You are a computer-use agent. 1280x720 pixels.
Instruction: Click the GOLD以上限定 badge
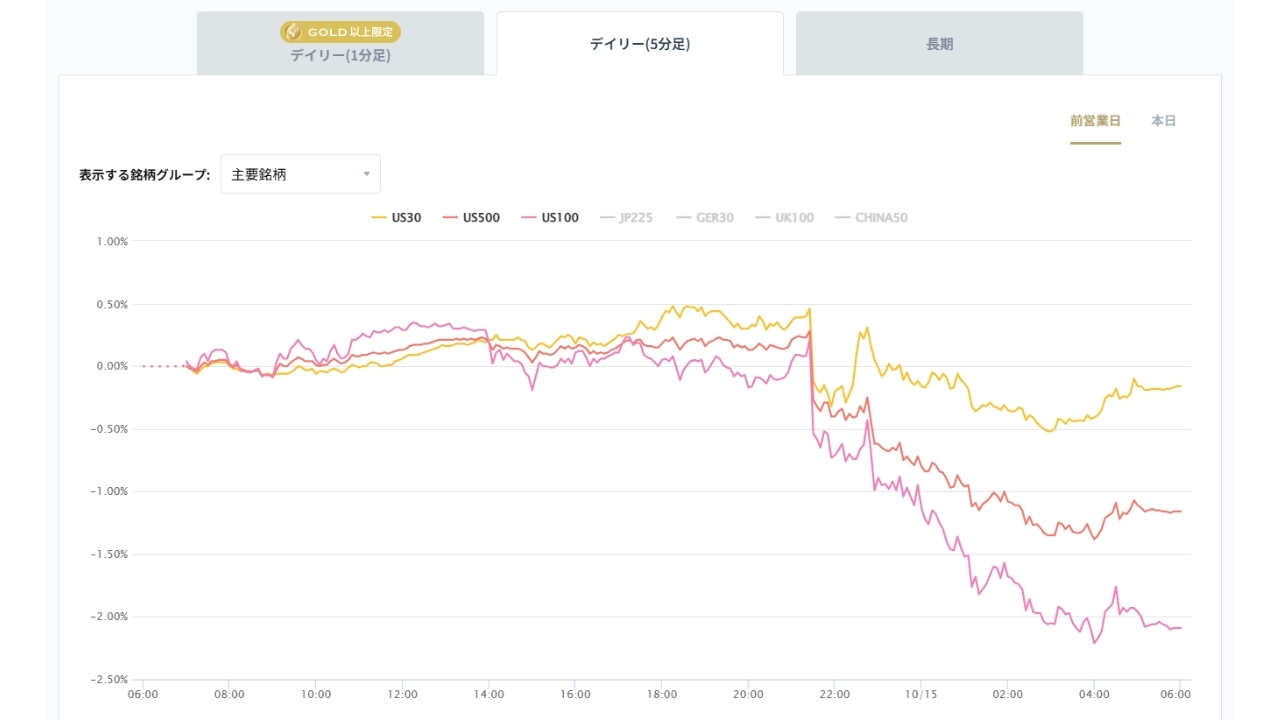point(340,32)
